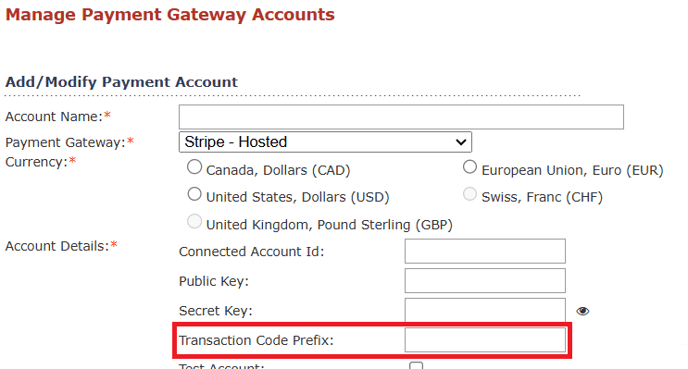Click into the Connected Account Id field
The height and width of the screenshot is (369, 688).
(485, 251)
